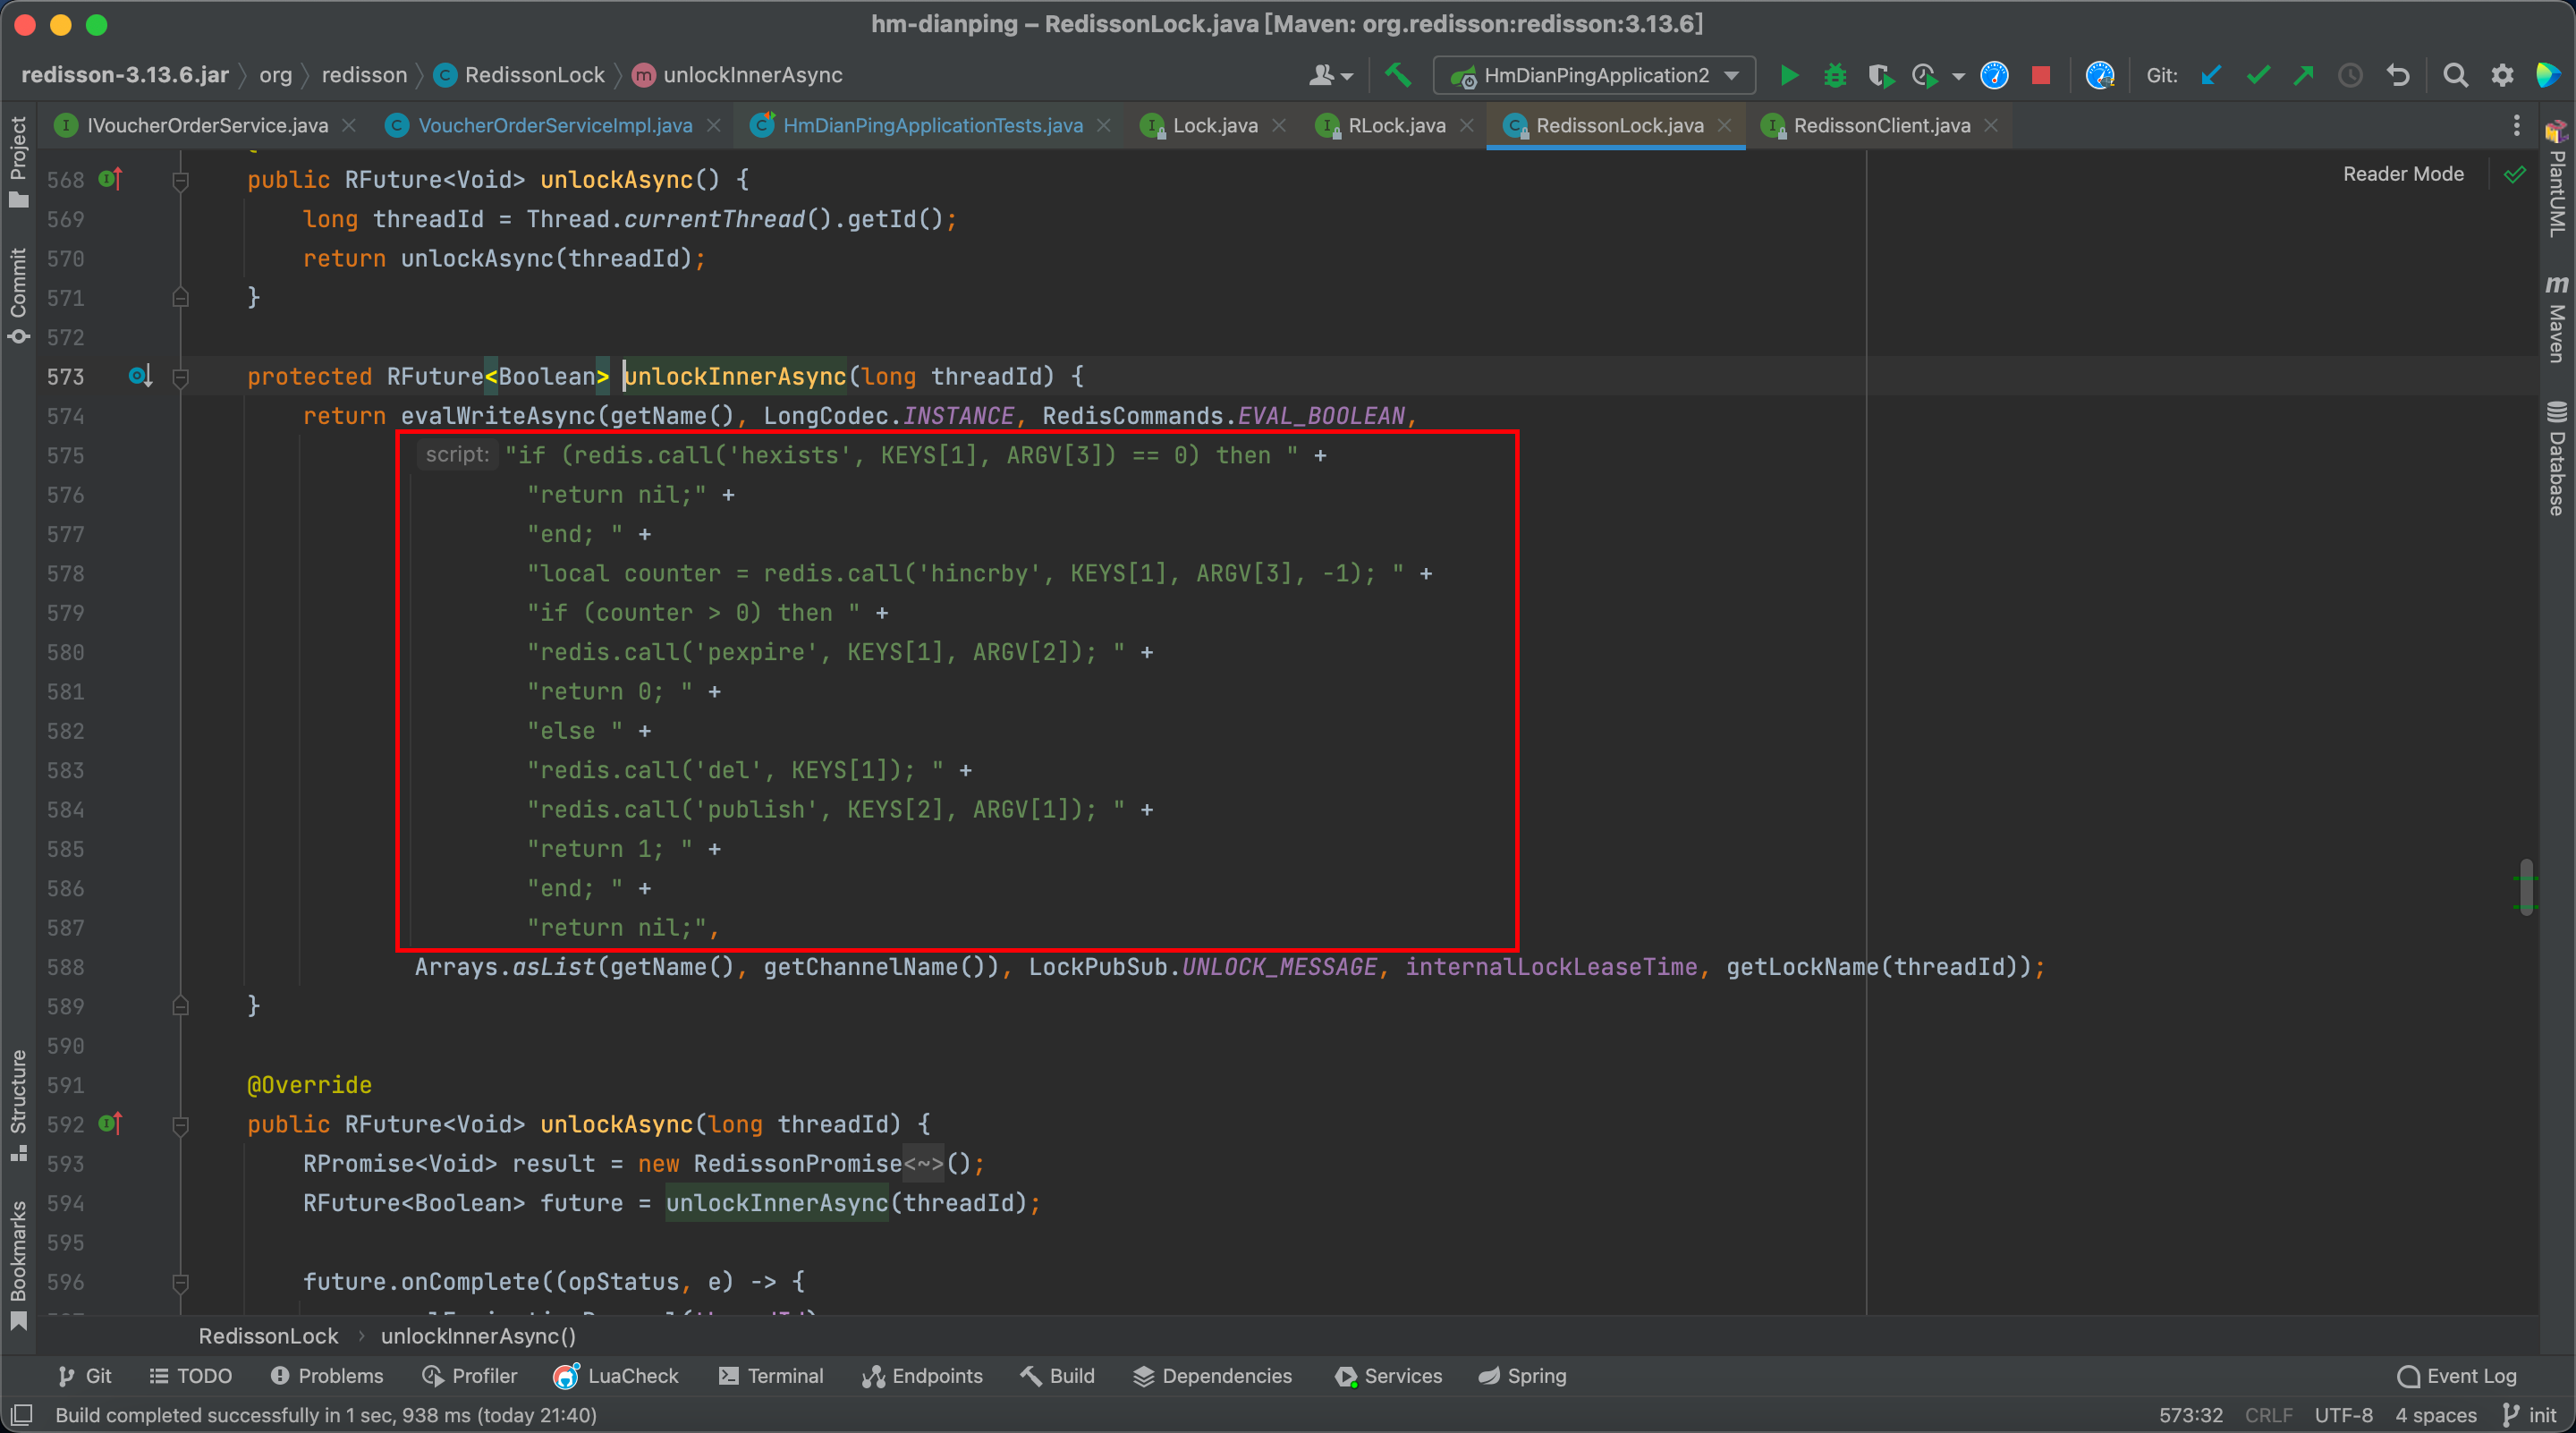Screen dimensions: 2576x1433
Task: Click the editor vertical scrollbar thumb
Action: (x=2527, y=886)
